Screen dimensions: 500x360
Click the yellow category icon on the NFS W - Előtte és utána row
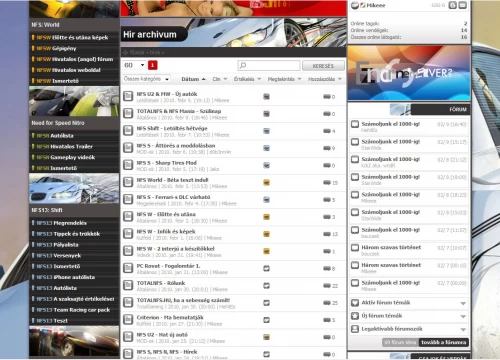266,217
